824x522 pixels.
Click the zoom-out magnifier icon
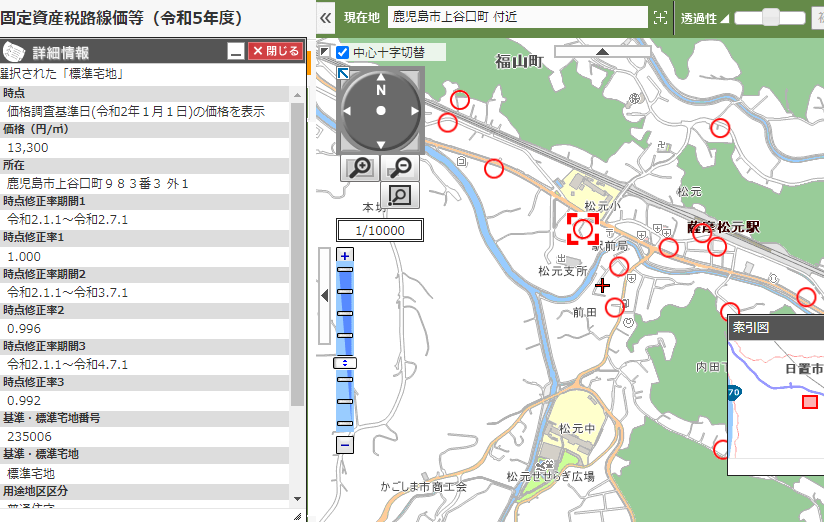(402, 168)
